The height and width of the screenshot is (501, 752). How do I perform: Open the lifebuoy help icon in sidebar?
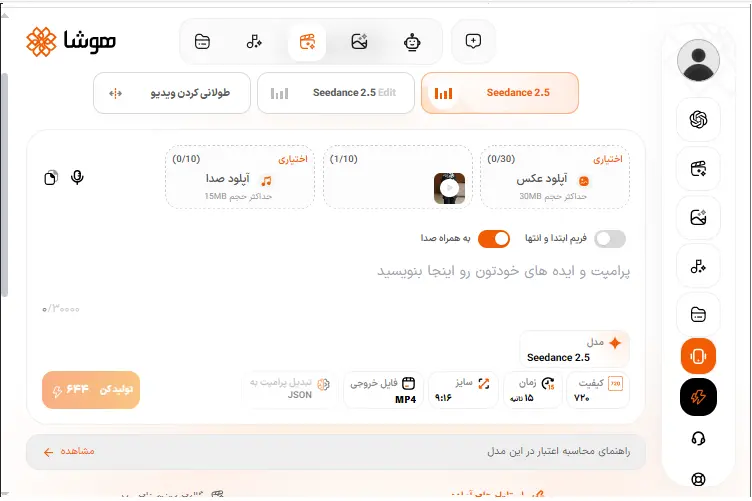pos(698,479)
